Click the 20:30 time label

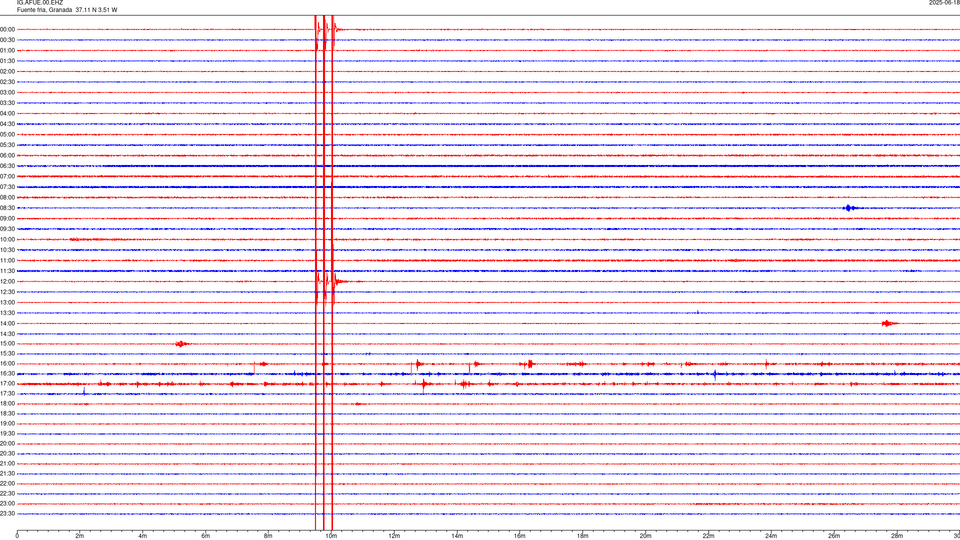pyautogui.click(x=8, y=454)
